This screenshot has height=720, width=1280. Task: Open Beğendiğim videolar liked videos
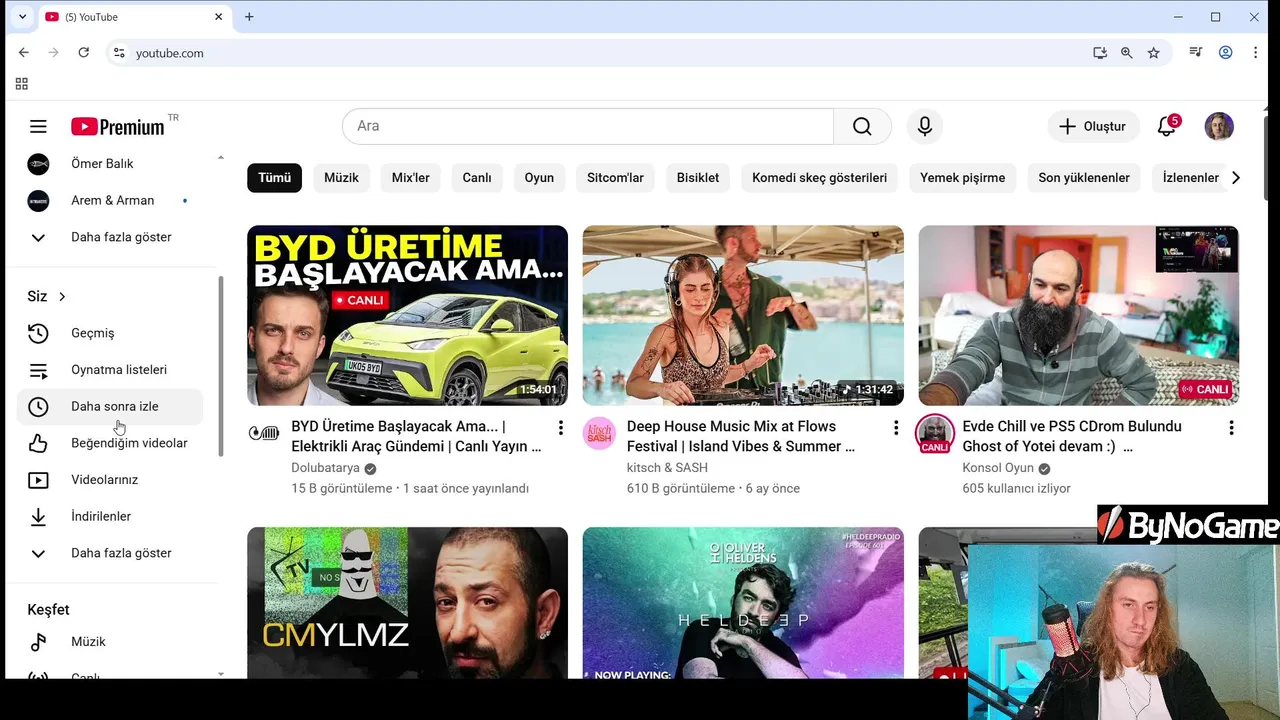(110, 443)
